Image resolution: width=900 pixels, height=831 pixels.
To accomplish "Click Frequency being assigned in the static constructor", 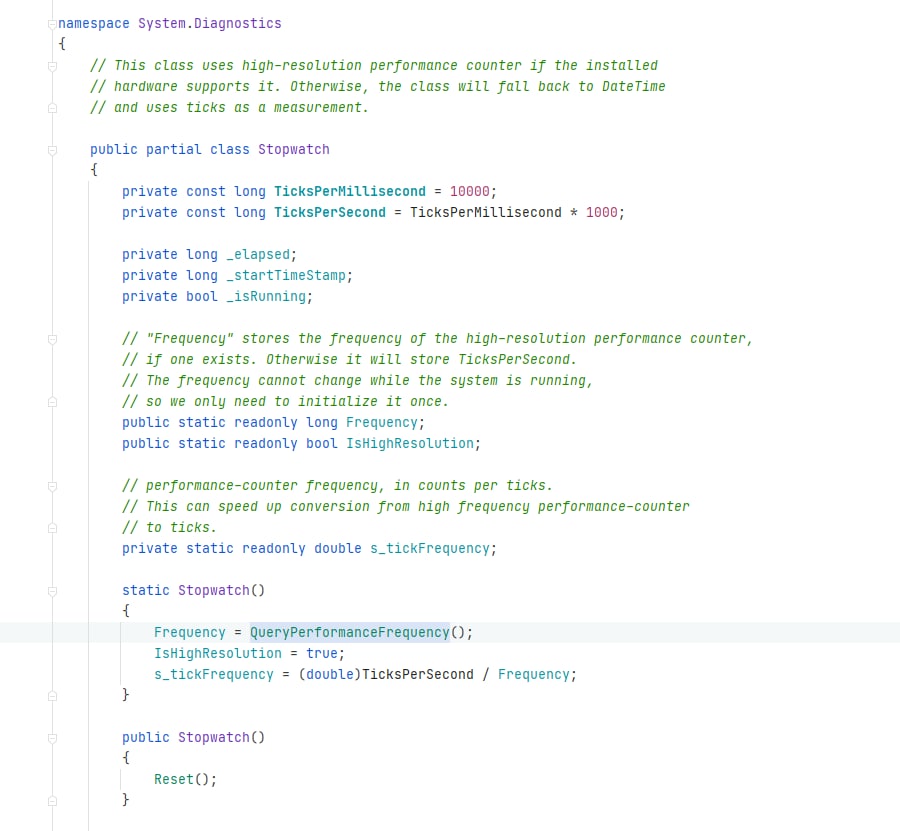I will pos(189,632).
